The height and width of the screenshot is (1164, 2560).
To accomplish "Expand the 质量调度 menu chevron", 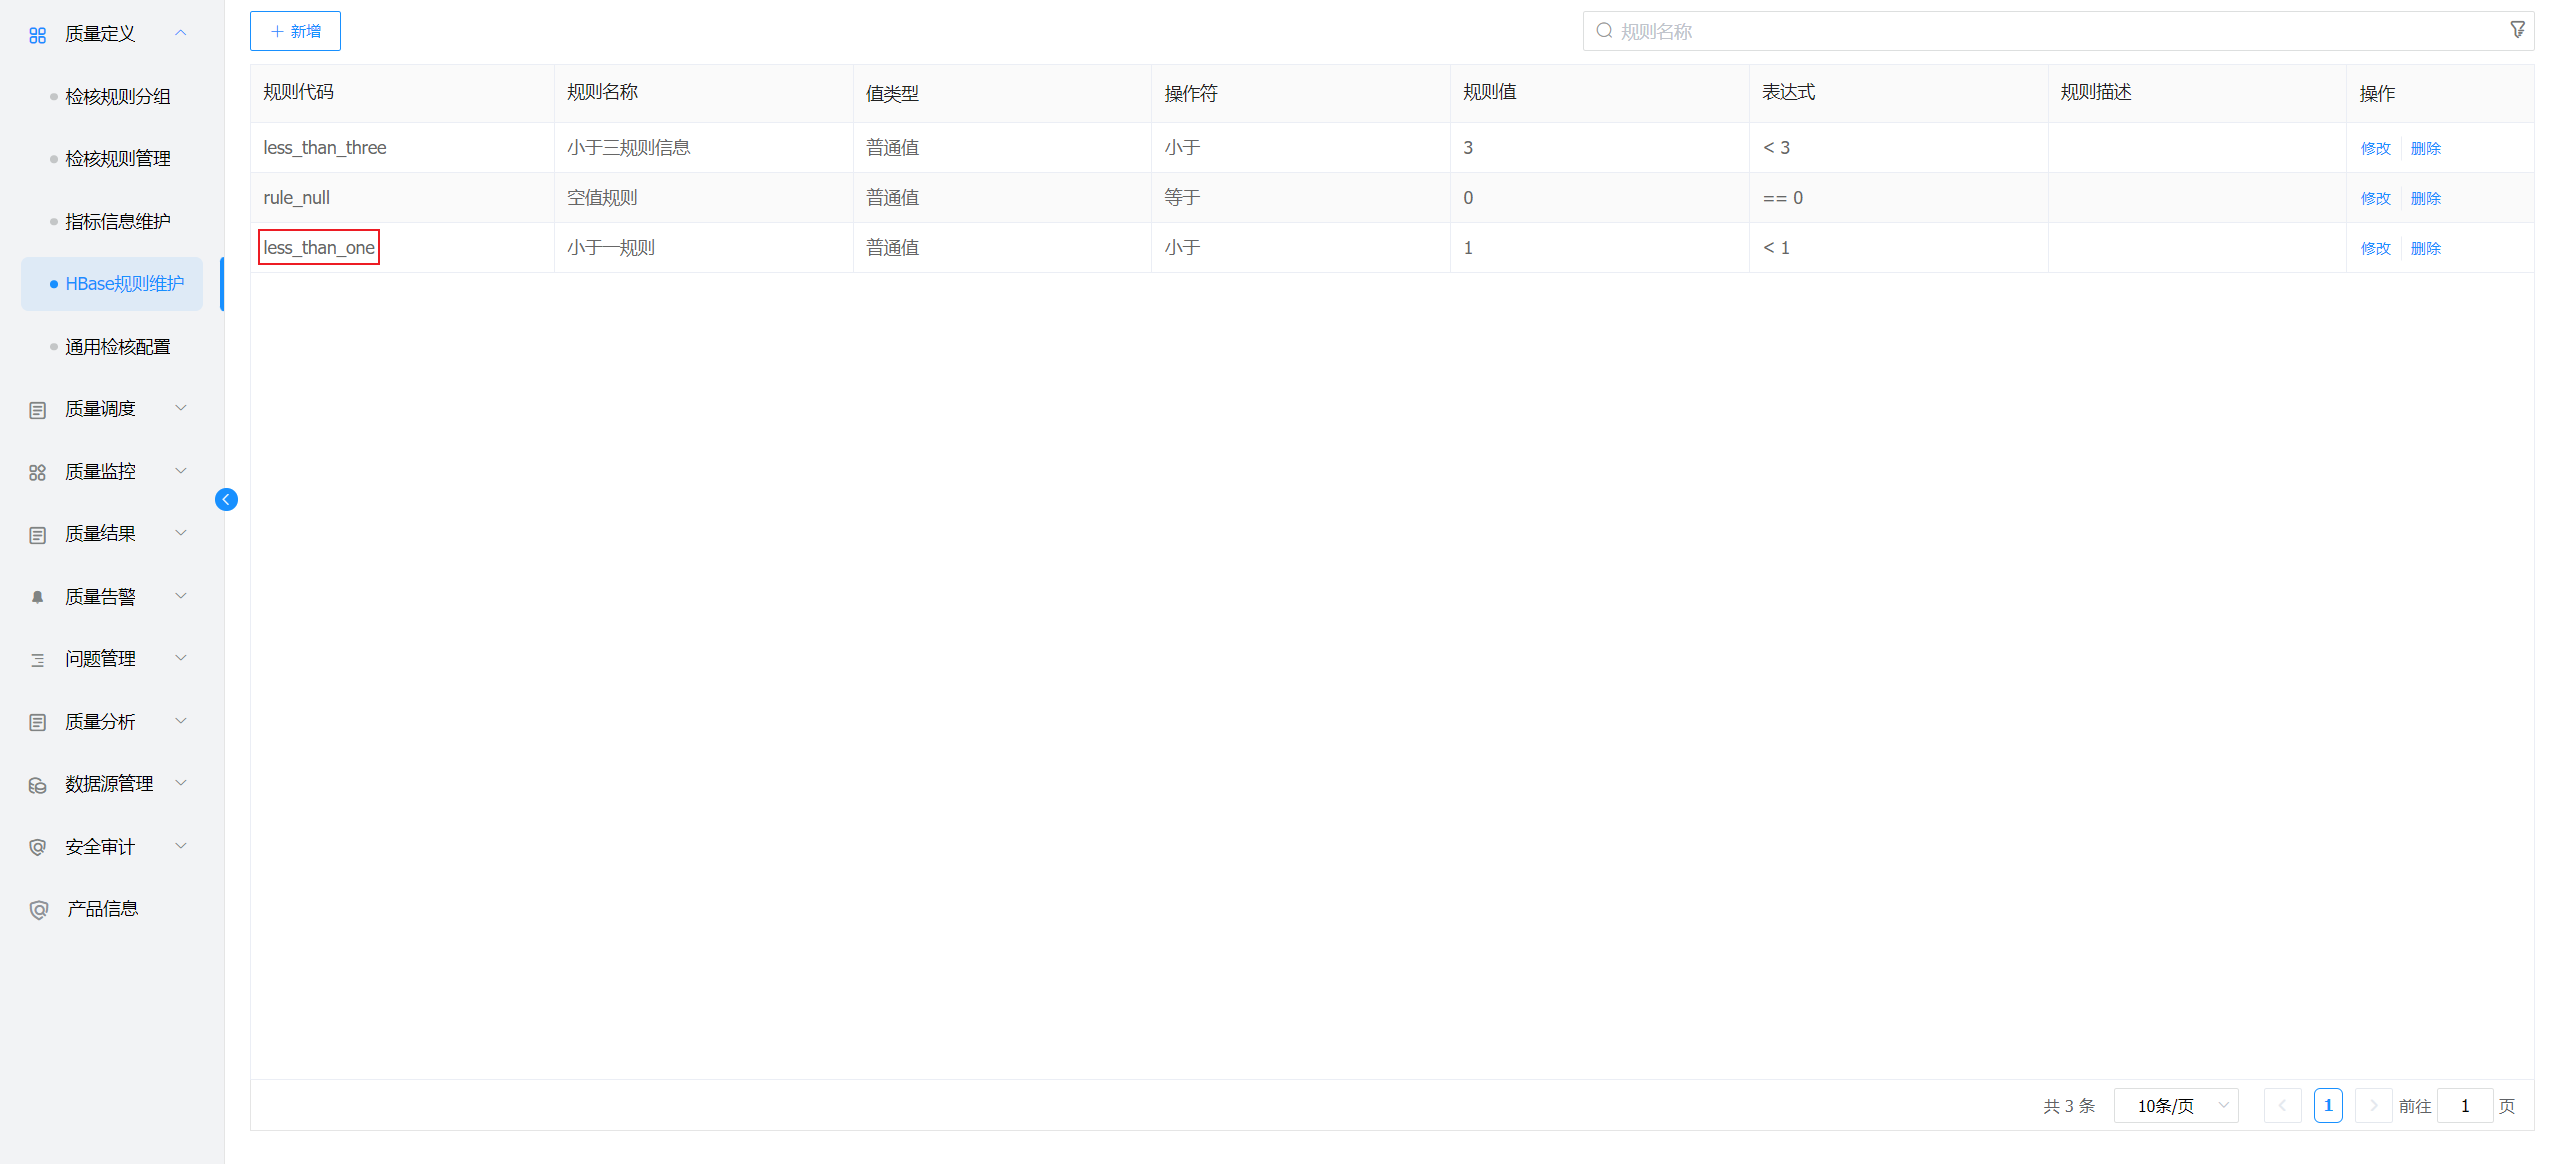I will pyautogui.click(x=181, y=408).
